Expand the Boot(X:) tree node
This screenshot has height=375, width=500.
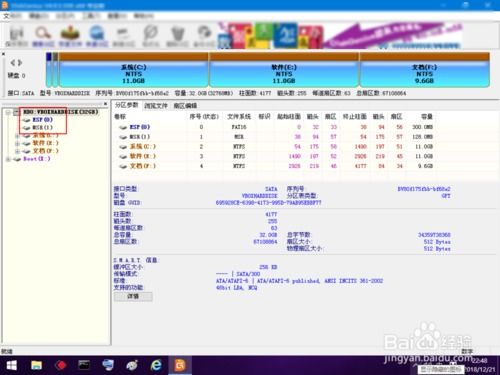pyautogui.click(x=8, y=159)
